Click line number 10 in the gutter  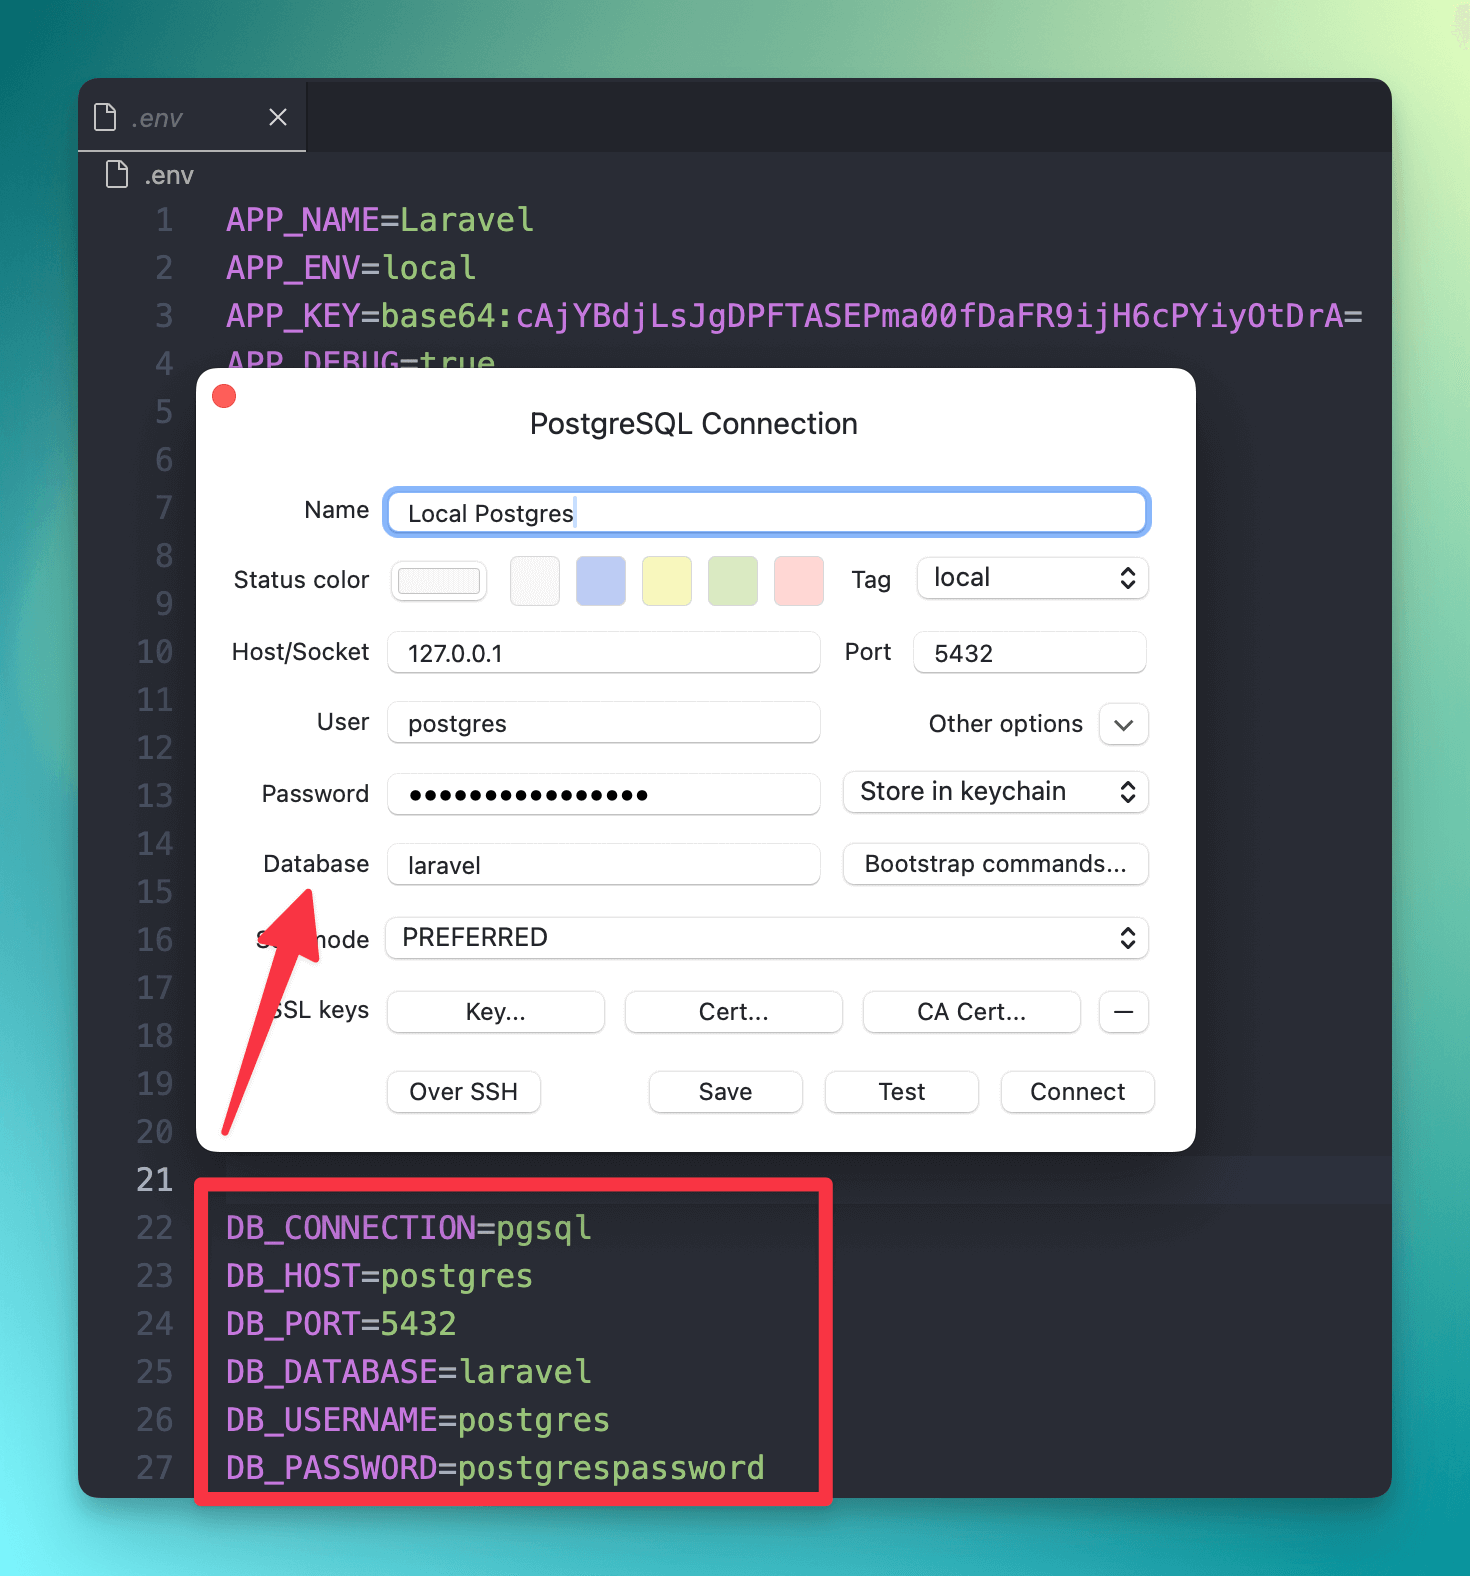155,652
